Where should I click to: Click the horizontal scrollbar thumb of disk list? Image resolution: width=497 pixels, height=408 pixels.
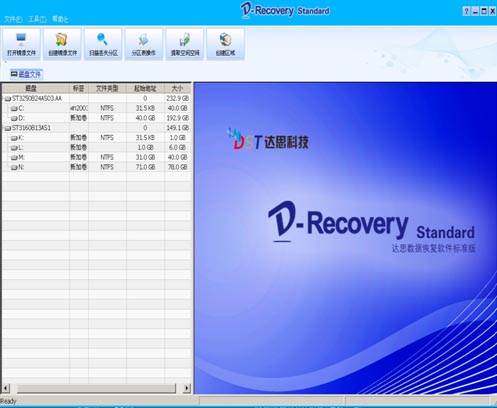click(96, 388)
